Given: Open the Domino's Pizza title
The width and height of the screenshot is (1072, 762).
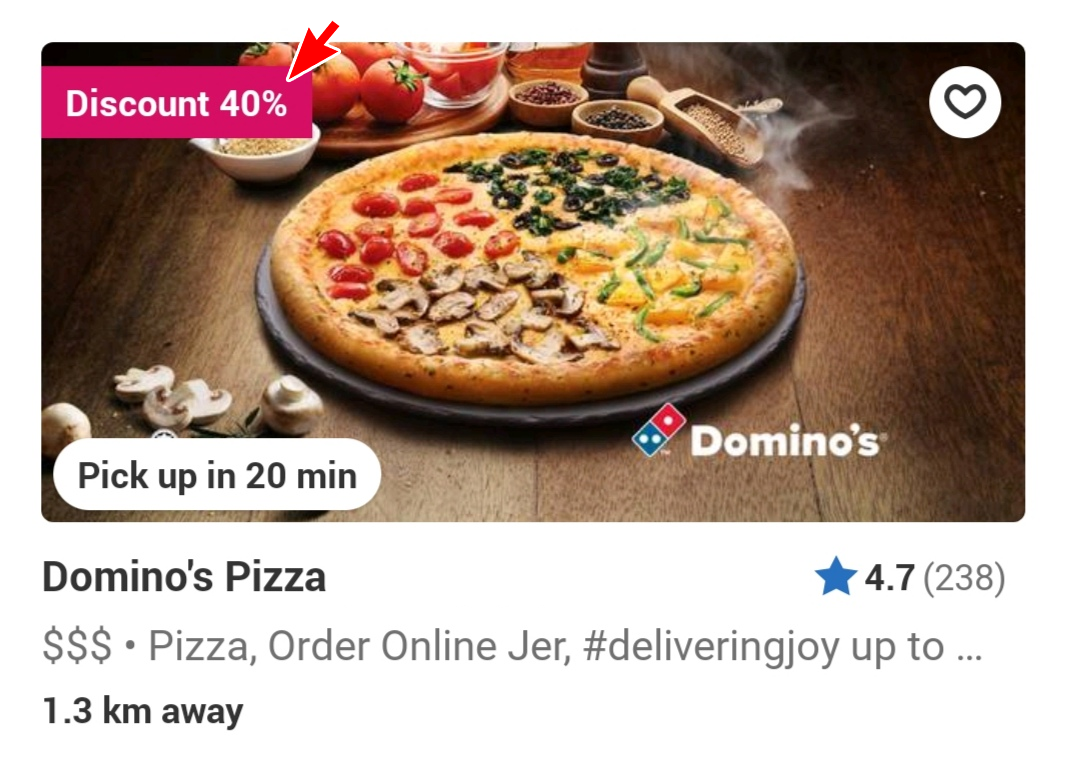Looking at the screenshot, I should pyautogui.click(x=184, y=577).
